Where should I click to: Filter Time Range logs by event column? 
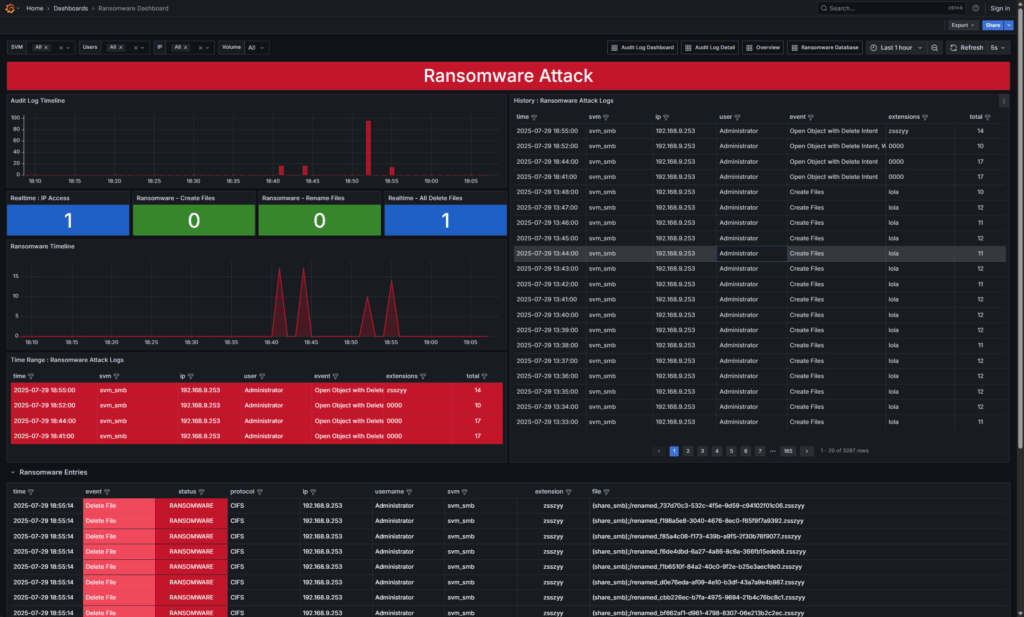(x=335, y=377)
